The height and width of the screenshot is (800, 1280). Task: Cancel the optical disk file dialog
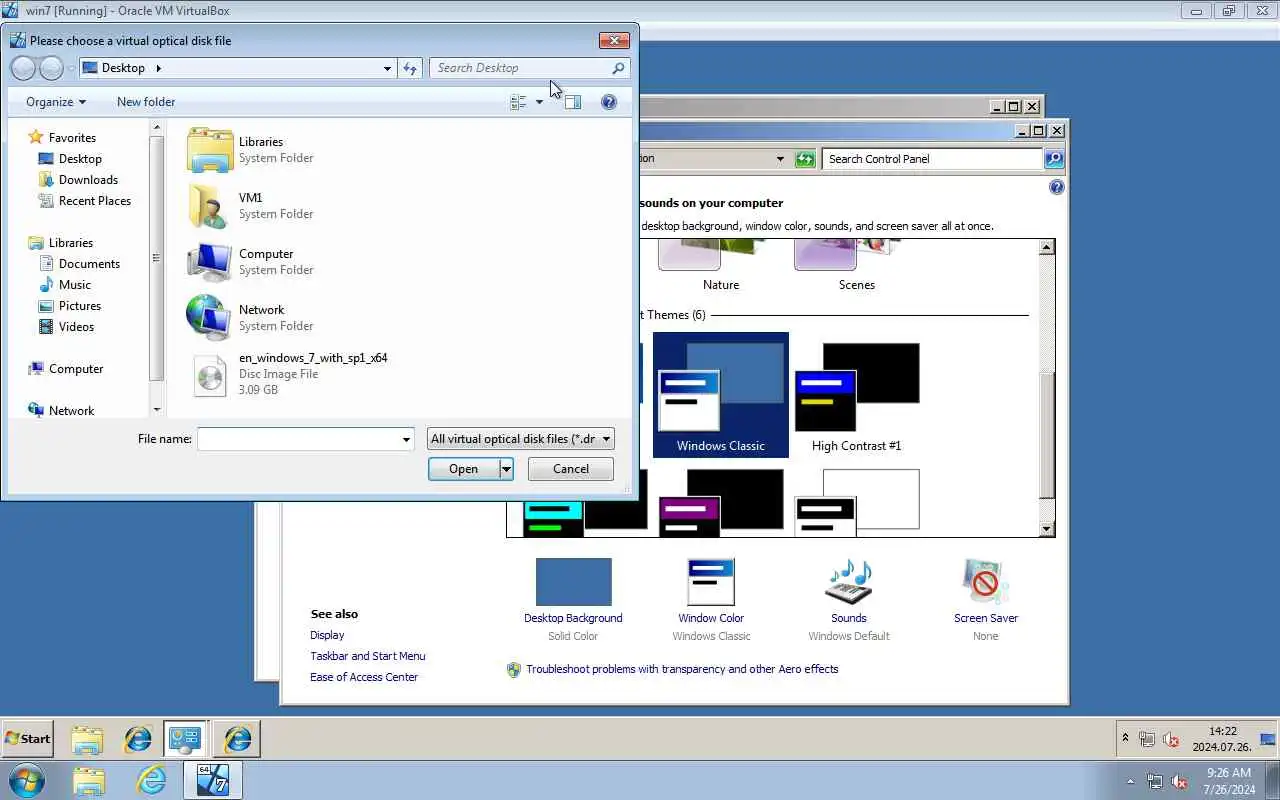point(571,469)
